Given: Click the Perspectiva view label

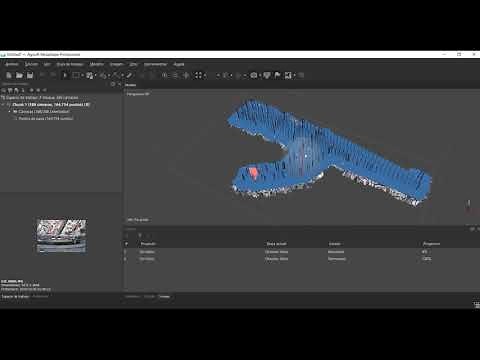Looking at the screenshot, I should coord(138,94).
